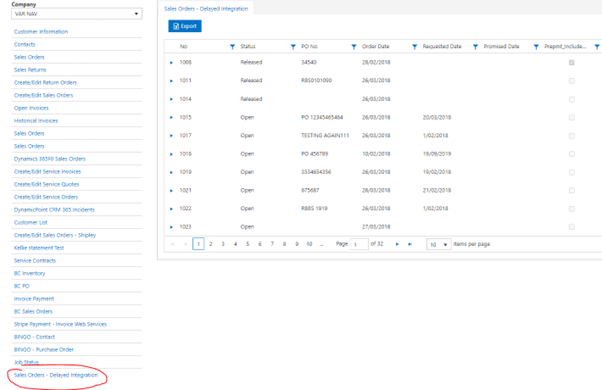The width and height of the screenshot is (602, 390).
Task: Click the Export button
Action: 185,26
